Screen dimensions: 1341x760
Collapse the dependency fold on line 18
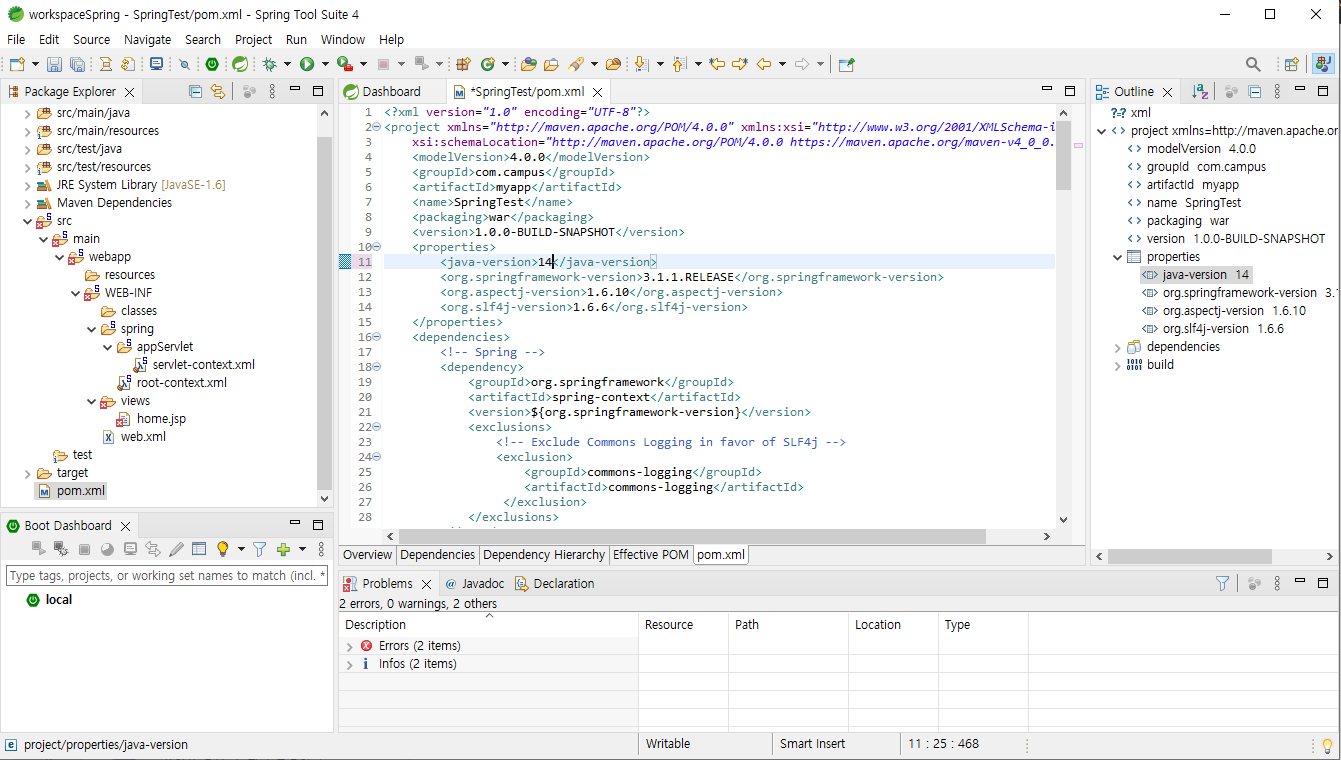(376, 367)
